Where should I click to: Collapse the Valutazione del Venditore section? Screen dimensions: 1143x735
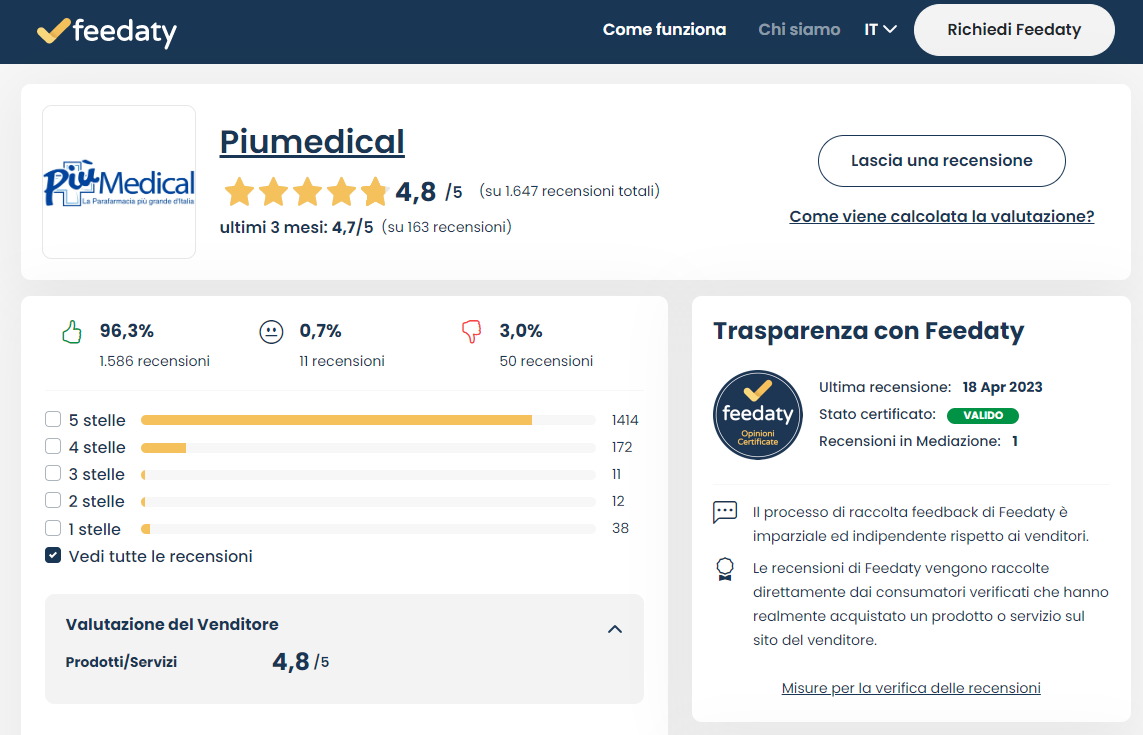coord(615,629)
